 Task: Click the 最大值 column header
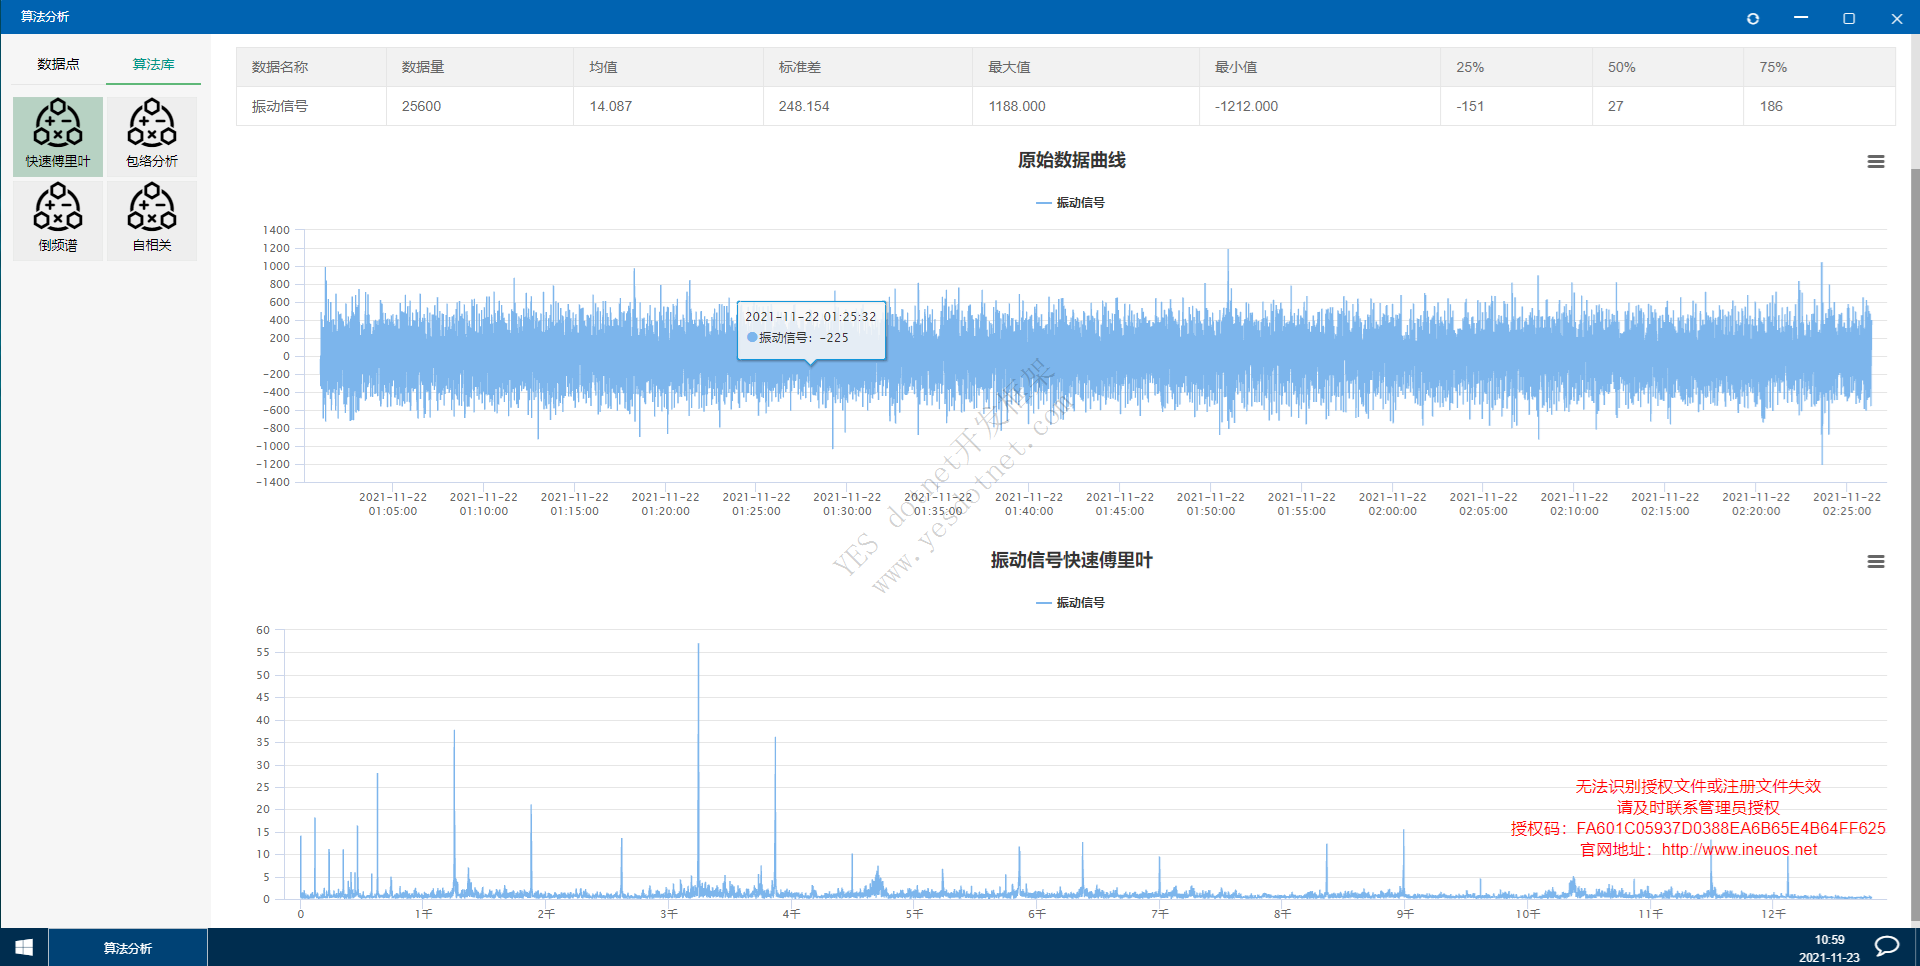[1086, 67]
